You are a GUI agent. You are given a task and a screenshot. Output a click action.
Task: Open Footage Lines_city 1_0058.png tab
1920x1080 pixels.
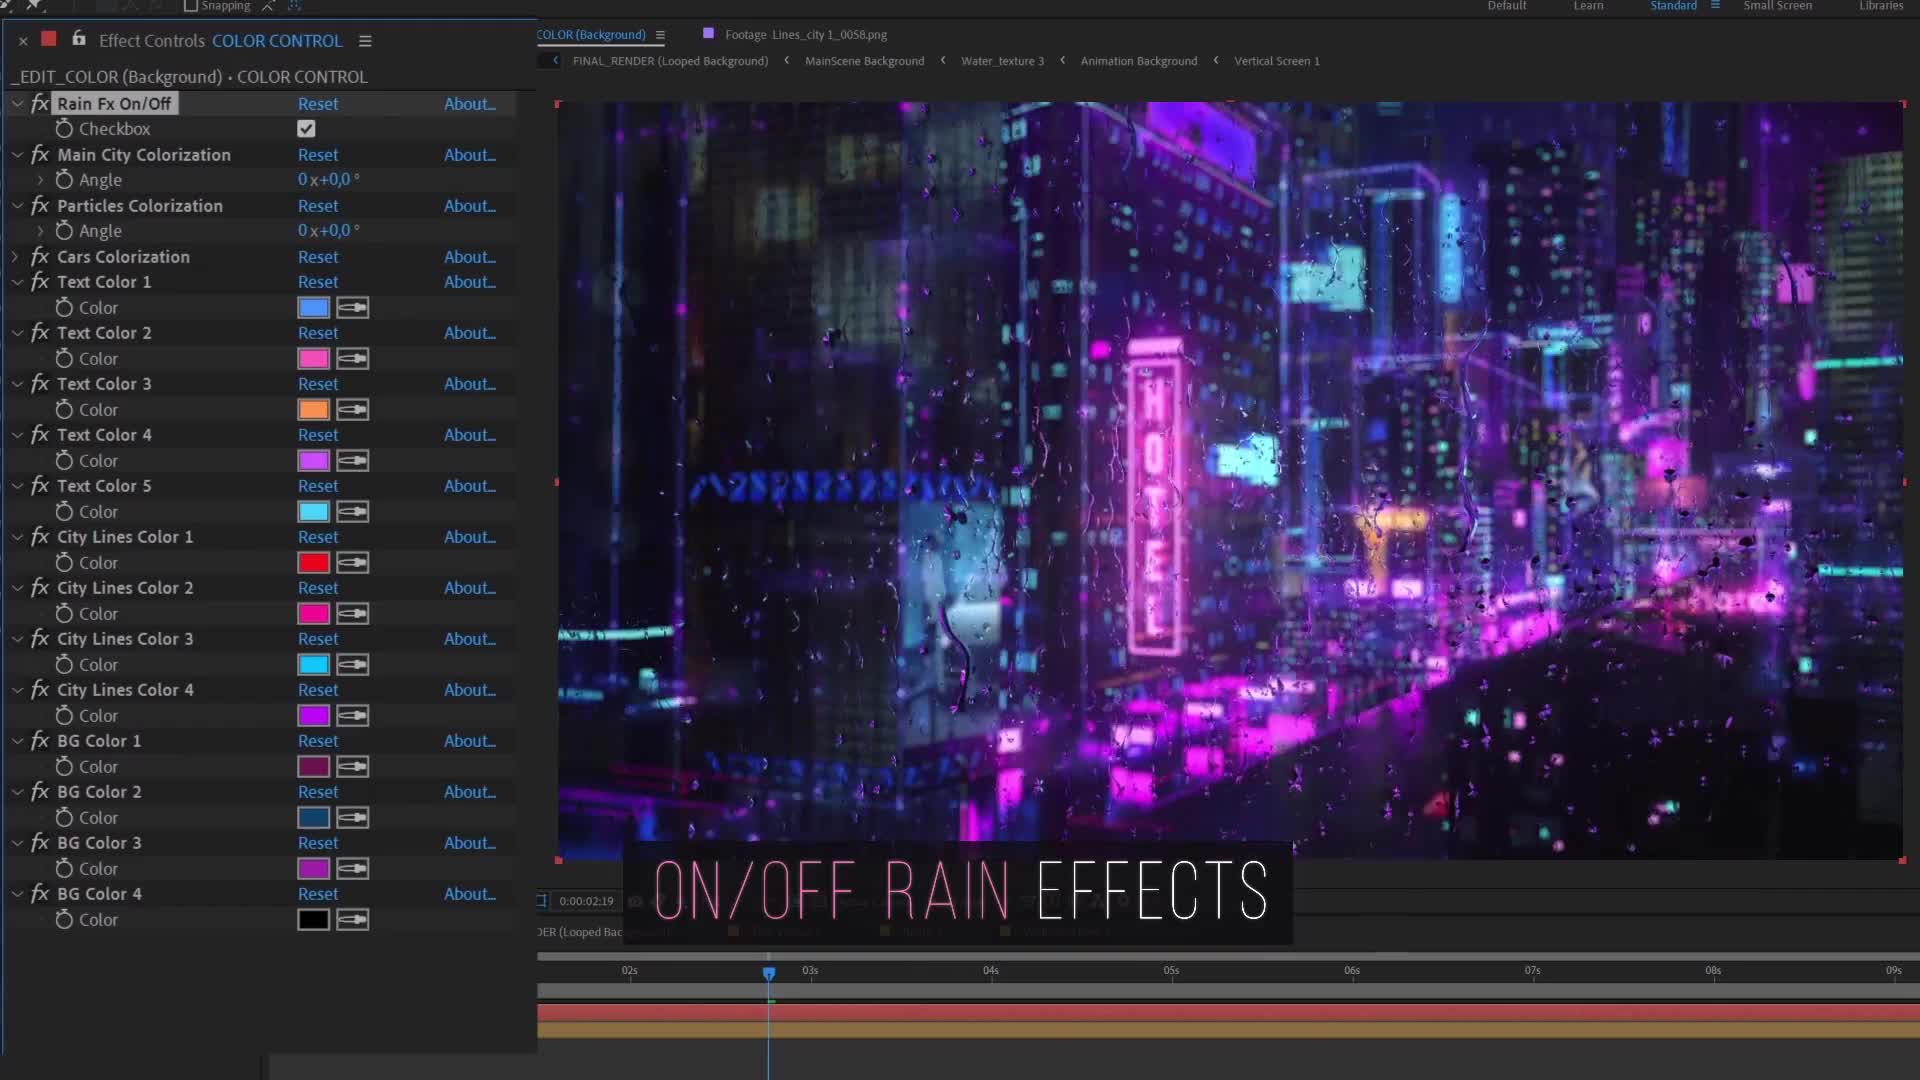point(805,35)
